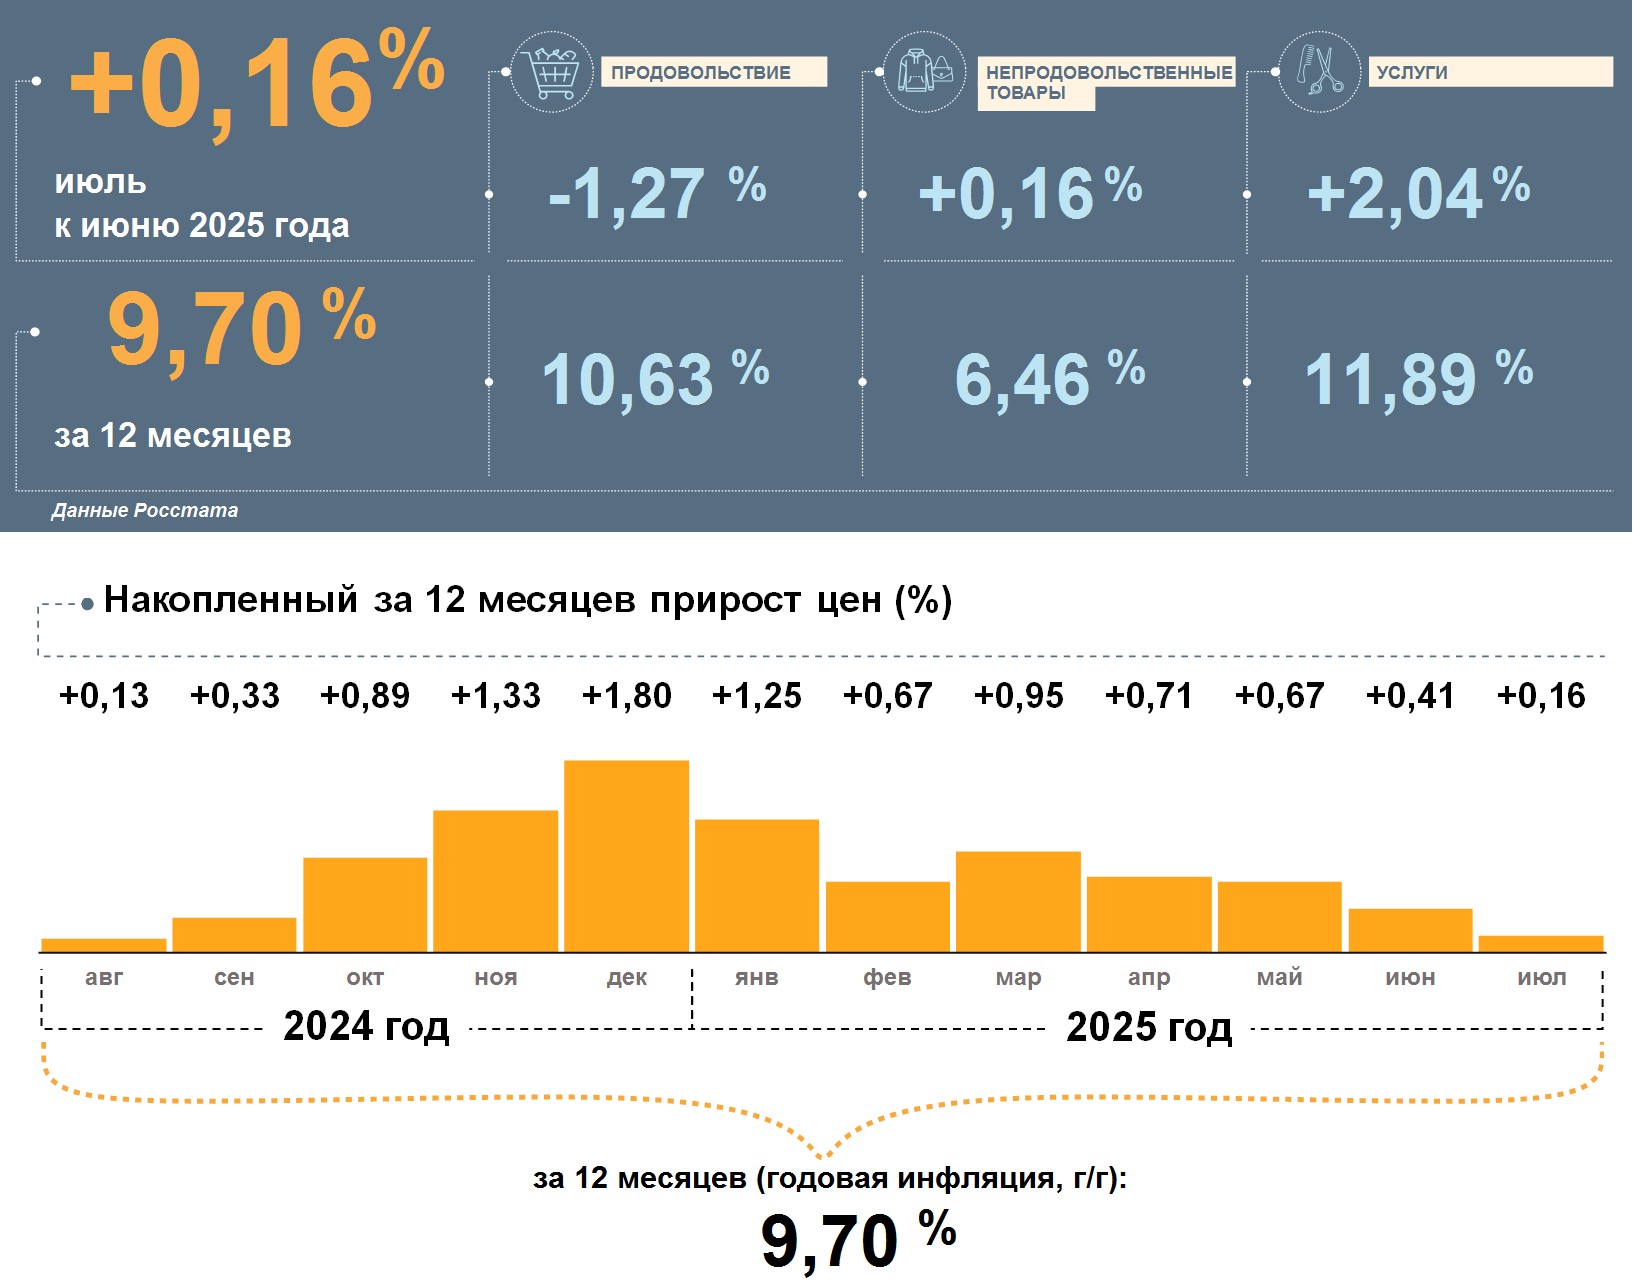Select the НЕПРОДОВОЛЬСТВЕННЫЕ ТОВАРЫ label
Screen dimensions: 1633x1285
1107,82
